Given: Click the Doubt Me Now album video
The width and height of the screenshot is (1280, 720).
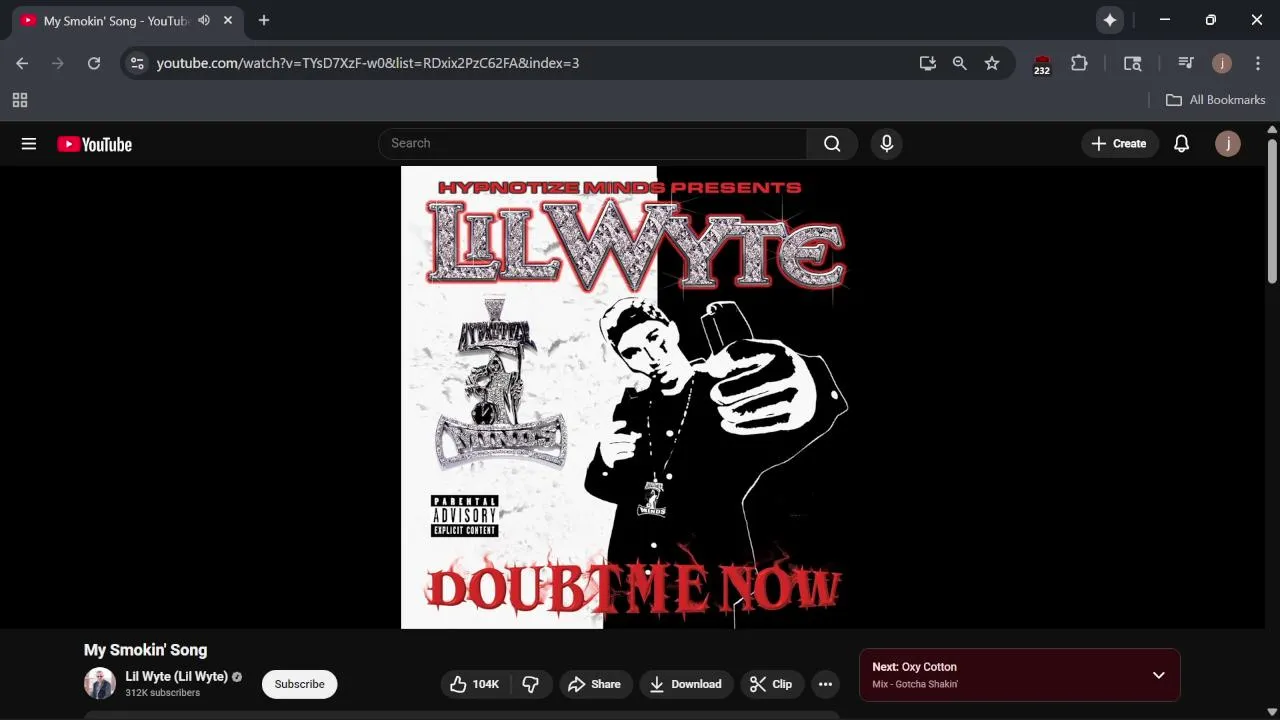Looking at the screenshot, I should [632, 397].
